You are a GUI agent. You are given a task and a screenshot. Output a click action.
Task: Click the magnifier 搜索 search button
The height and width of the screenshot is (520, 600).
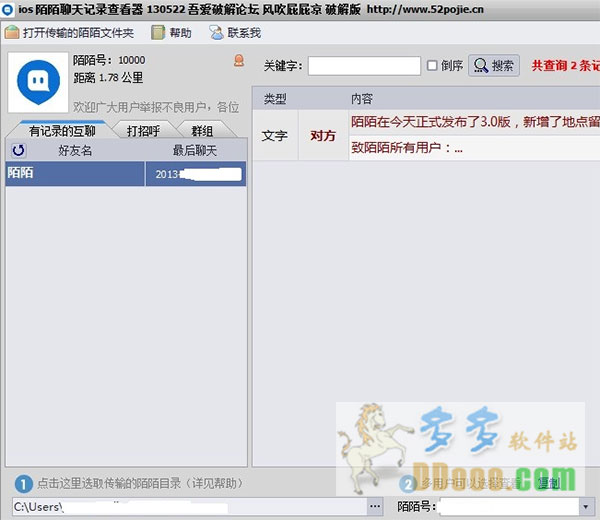(494, 65)
